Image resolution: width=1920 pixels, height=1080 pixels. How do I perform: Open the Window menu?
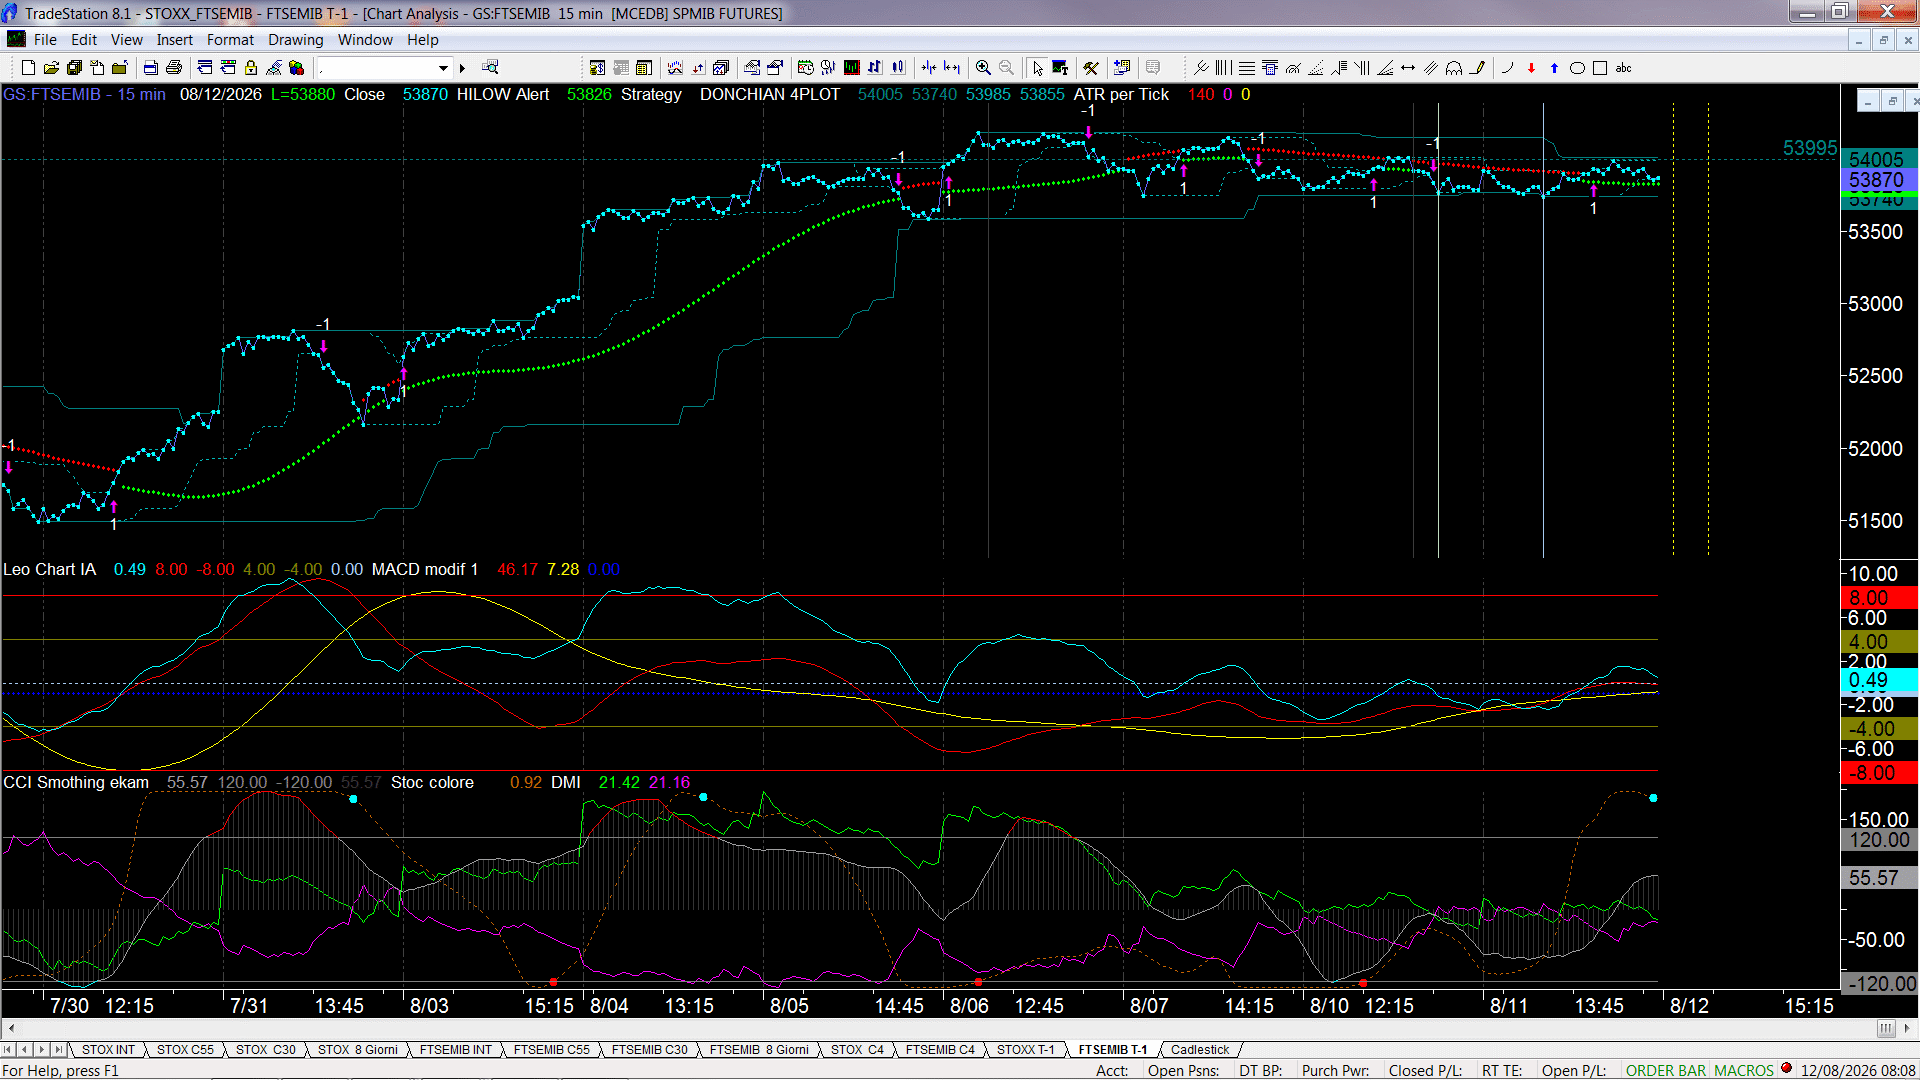tap(365, 40)
